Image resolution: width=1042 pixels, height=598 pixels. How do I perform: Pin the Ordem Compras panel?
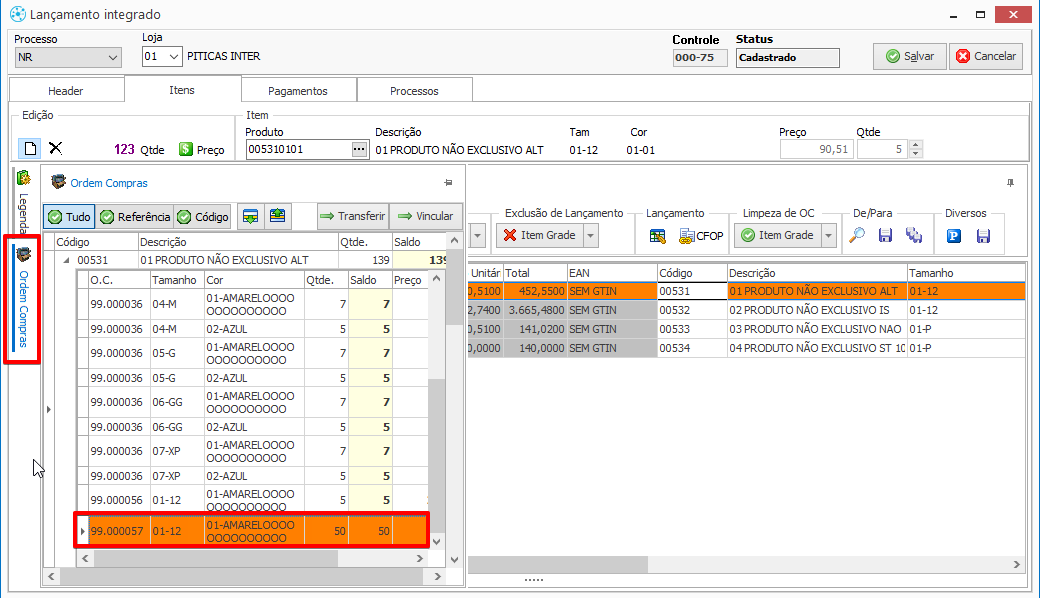pyautogui.click(x=448, y=183)
